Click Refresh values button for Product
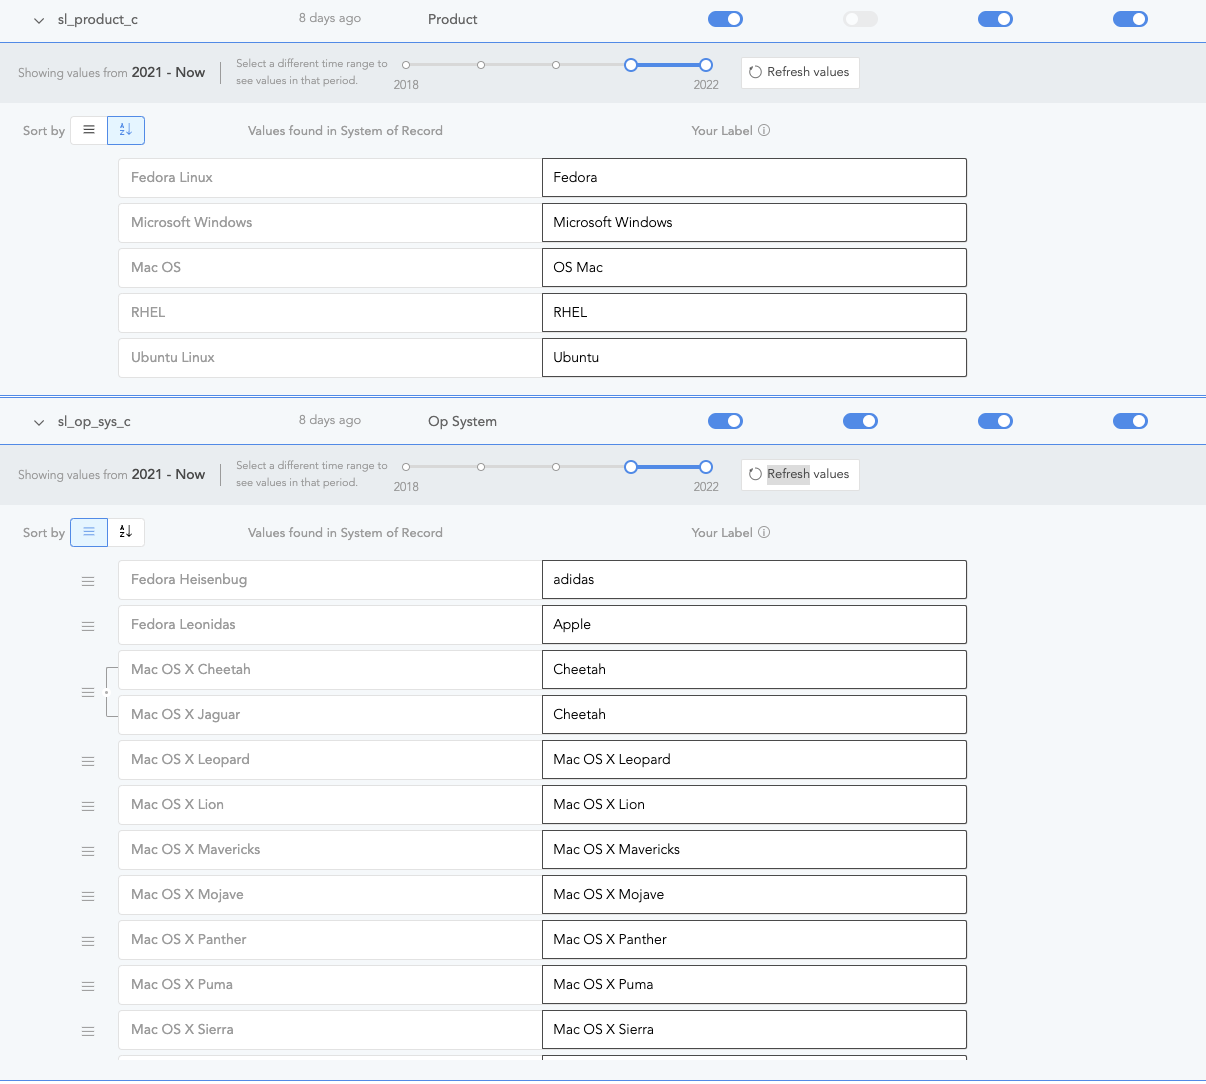The width and height of the screenshot is (1206, 1084). click(800, 72)
